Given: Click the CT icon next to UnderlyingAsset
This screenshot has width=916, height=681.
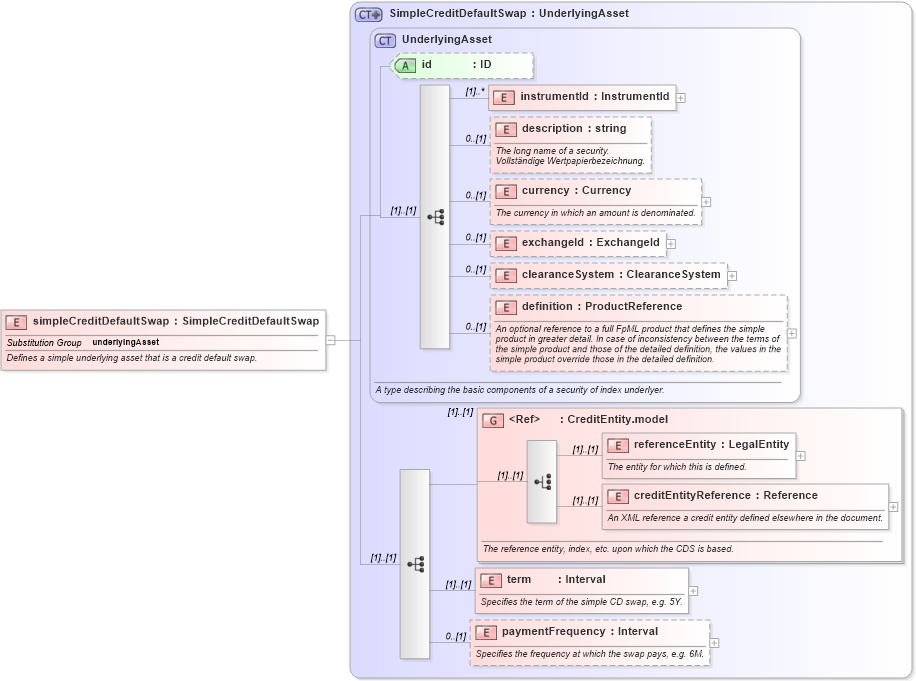Looking at the screenshot, I should coord(385,41).
